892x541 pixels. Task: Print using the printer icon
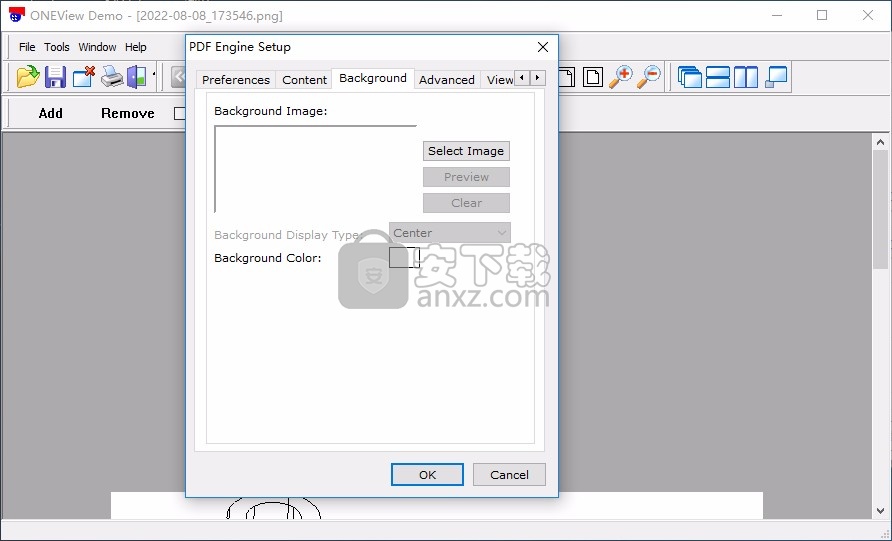112,77
